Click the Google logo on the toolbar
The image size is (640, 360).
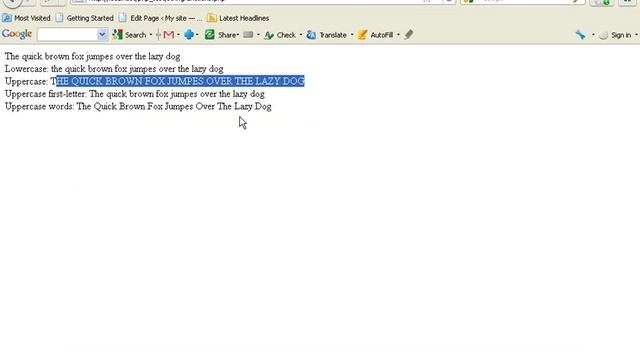coord(17,34)
